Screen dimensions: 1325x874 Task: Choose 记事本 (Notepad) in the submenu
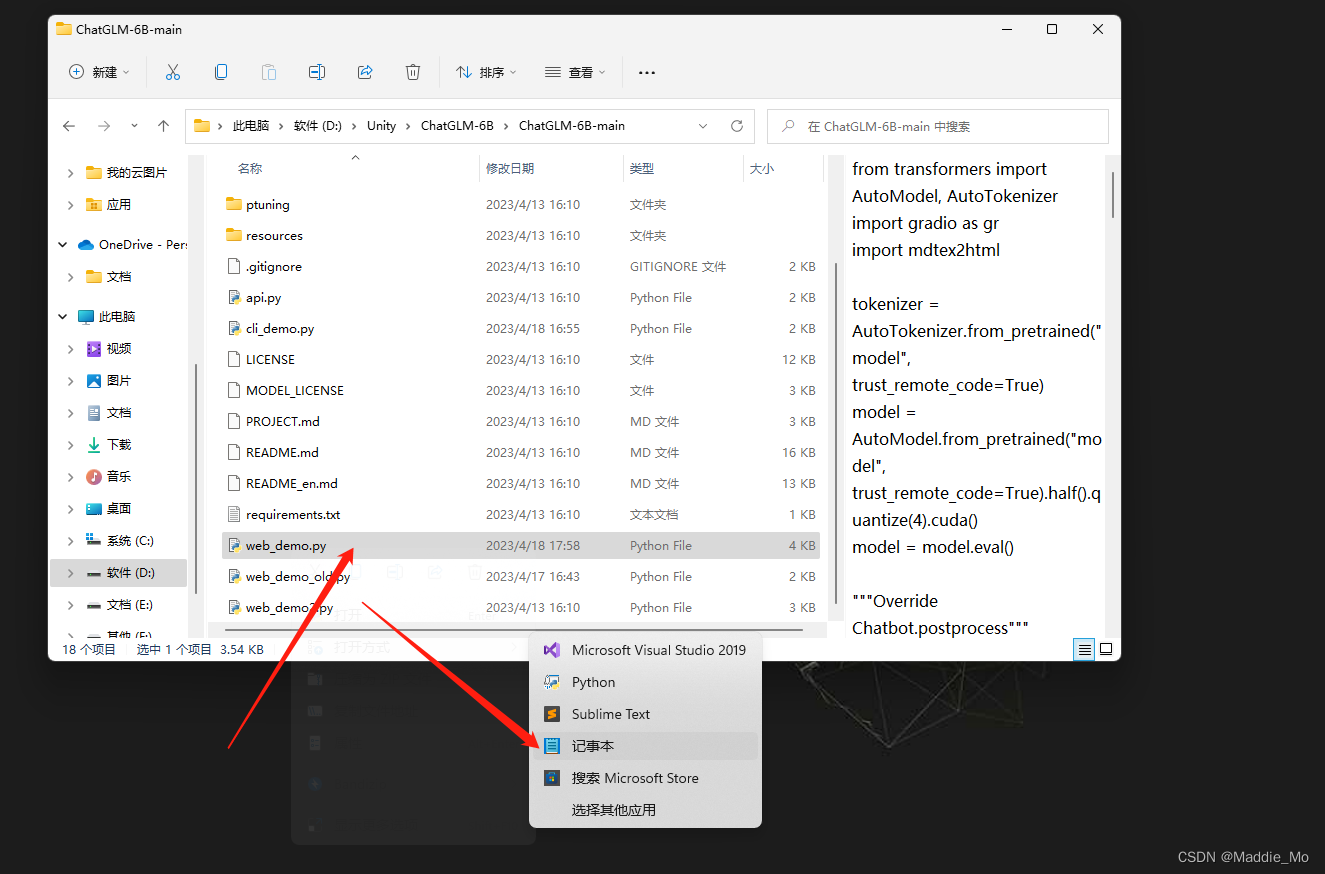pyautogui.click(x=645, y=746)
